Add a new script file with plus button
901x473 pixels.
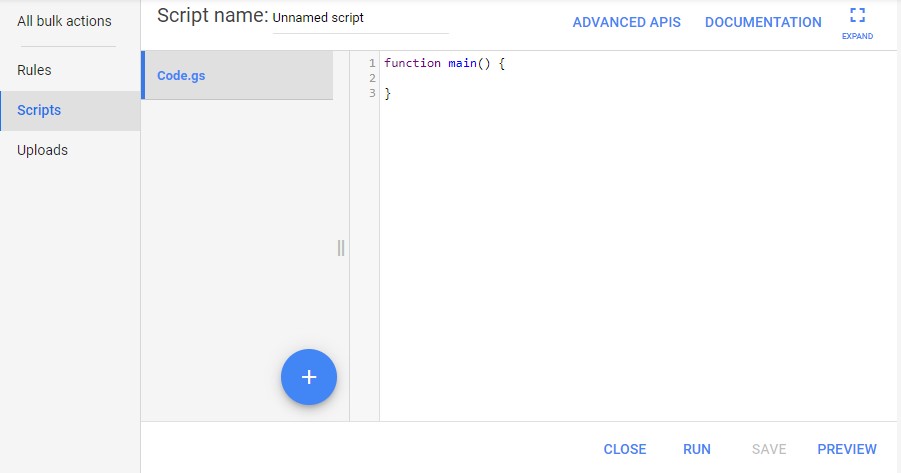(309, 377)
